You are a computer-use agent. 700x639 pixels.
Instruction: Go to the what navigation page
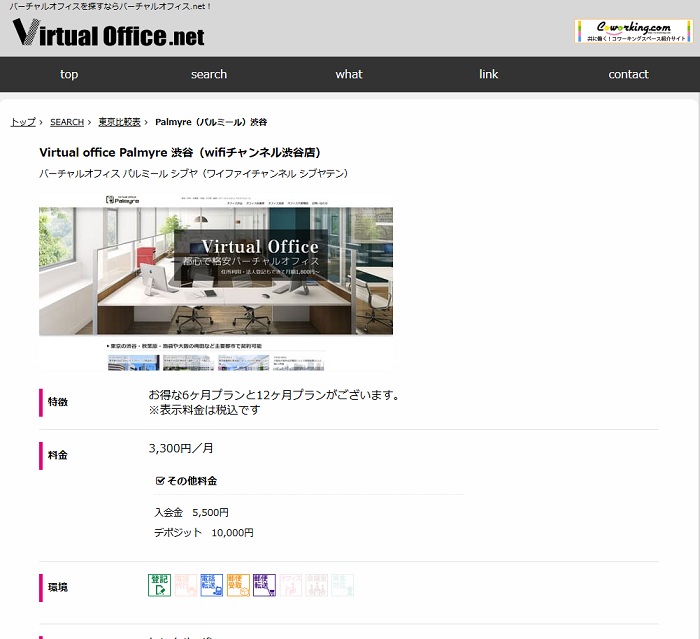point(349,74)
